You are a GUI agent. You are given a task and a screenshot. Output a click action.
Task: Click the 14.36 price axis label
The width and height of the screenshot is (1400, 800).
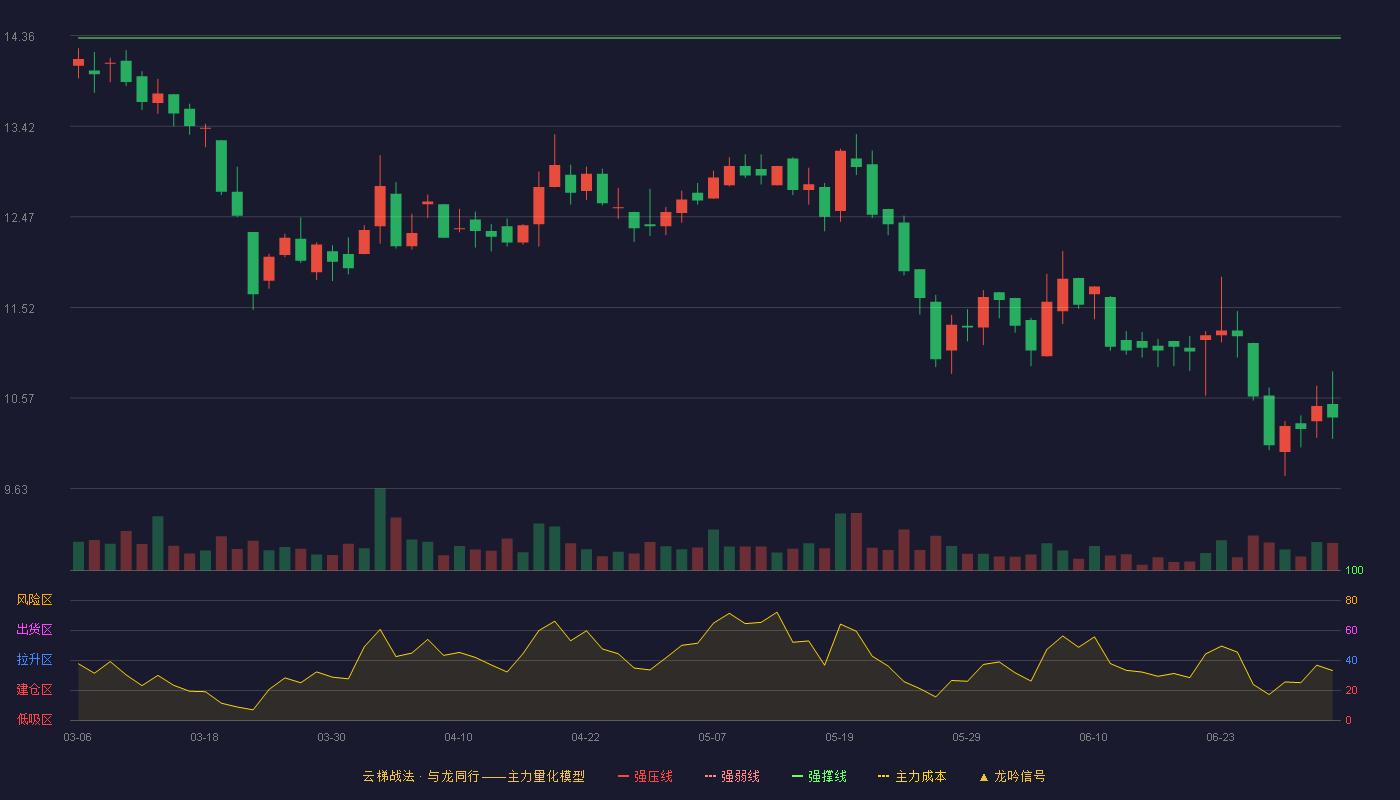point(19,37)
